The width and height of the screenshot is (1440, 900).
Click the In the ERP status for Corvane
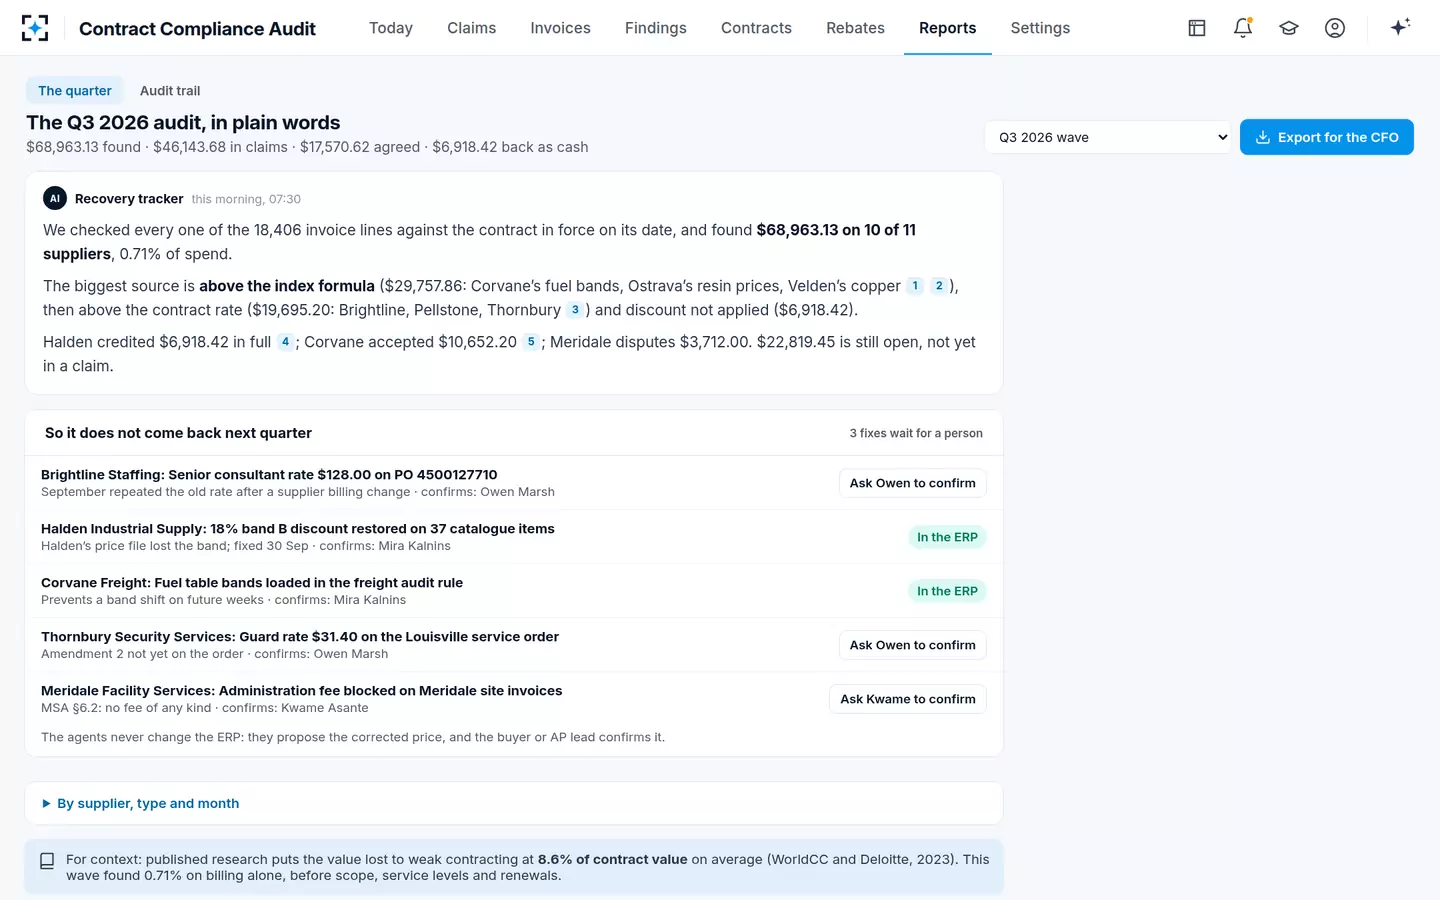[x=948, y=591]
